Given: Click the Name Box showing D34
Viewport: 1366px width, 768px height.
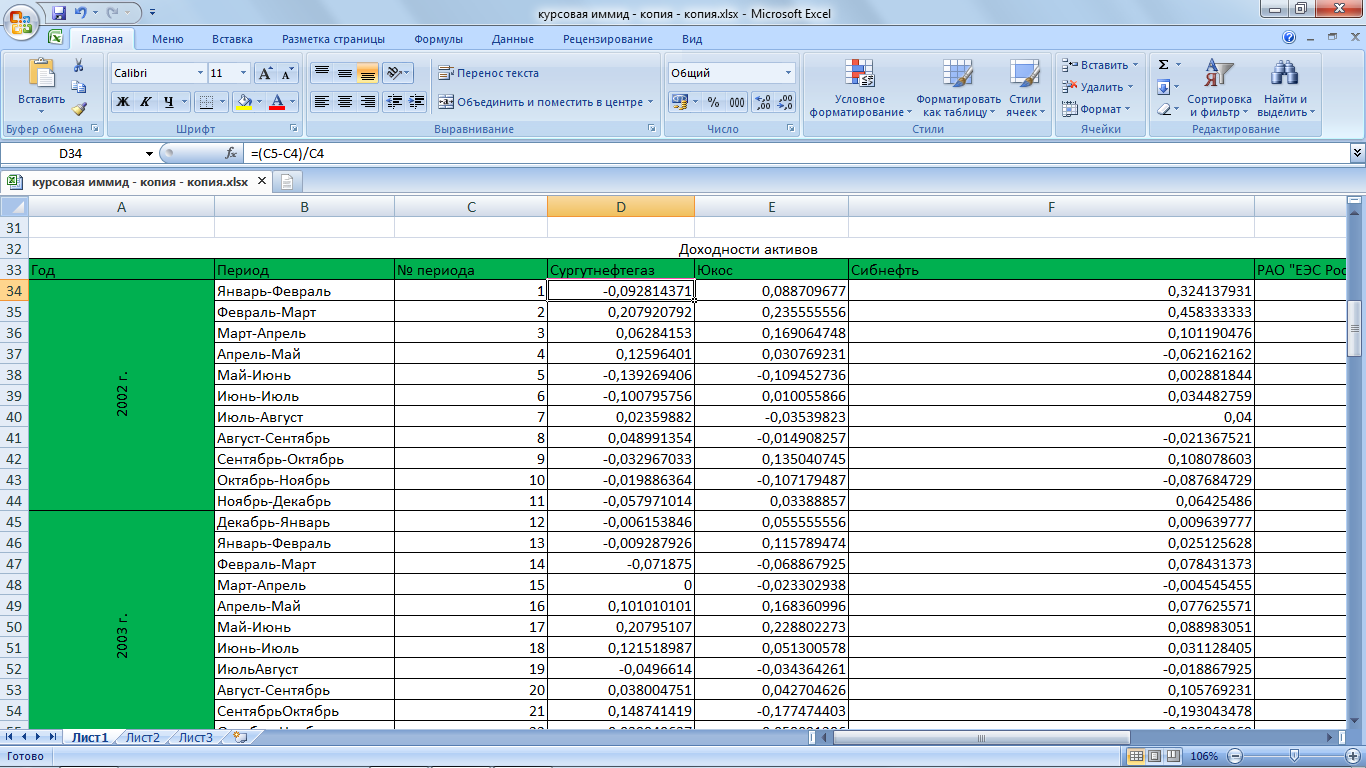Looking at the screenshot, I should [72, 153].
